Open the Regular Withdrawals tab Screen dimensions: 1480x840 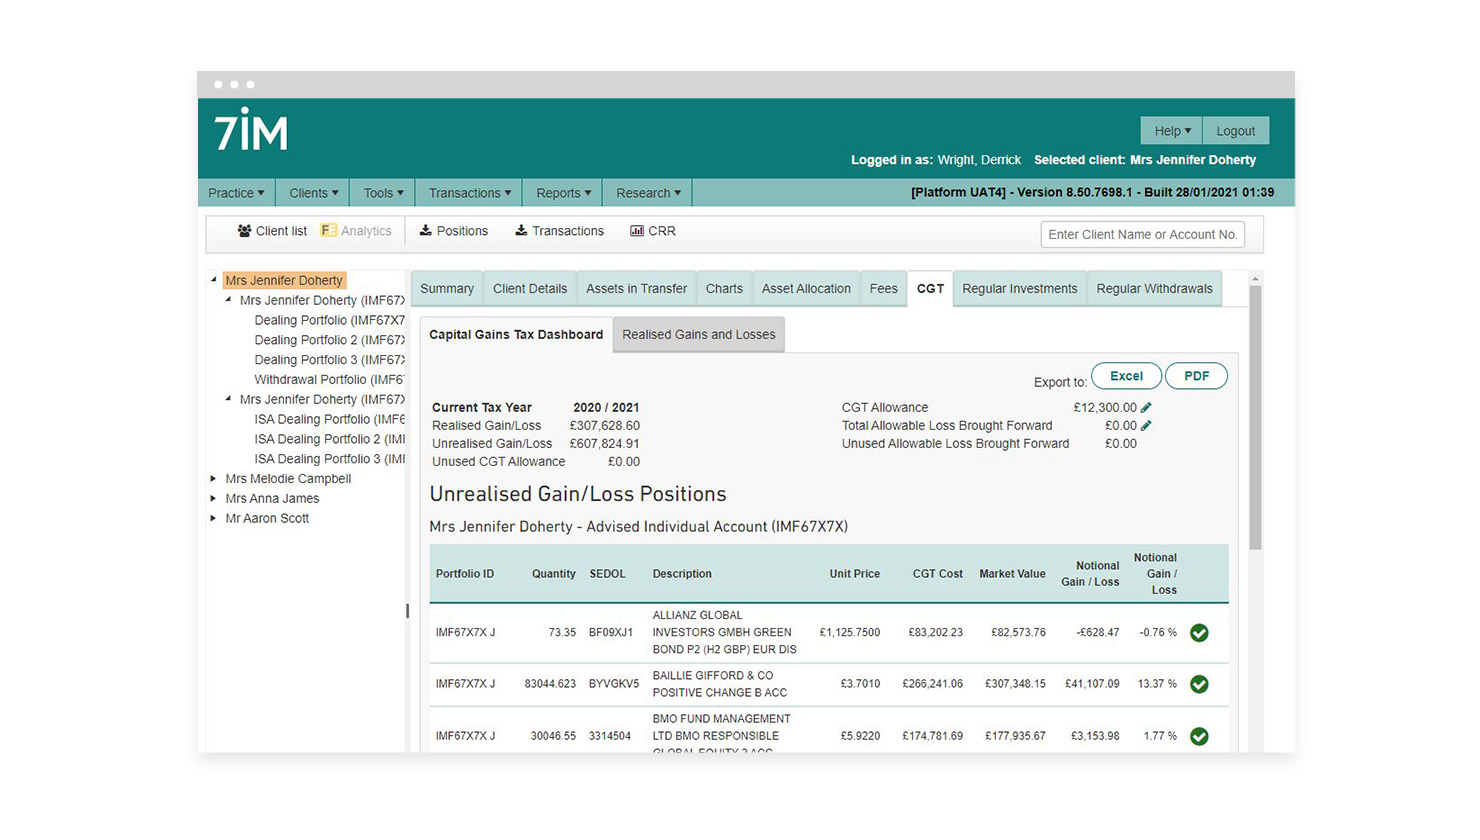pos(1154,289)
